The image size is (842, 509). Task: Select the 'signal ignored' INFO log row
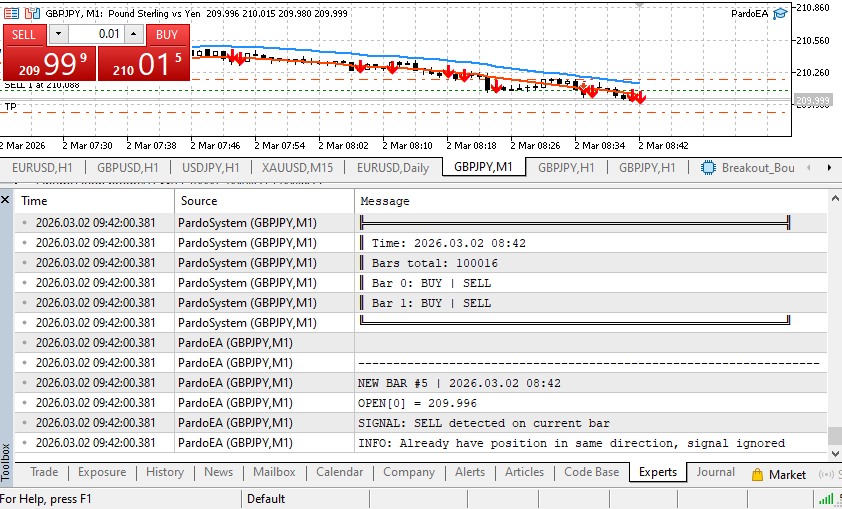point(421,442)
